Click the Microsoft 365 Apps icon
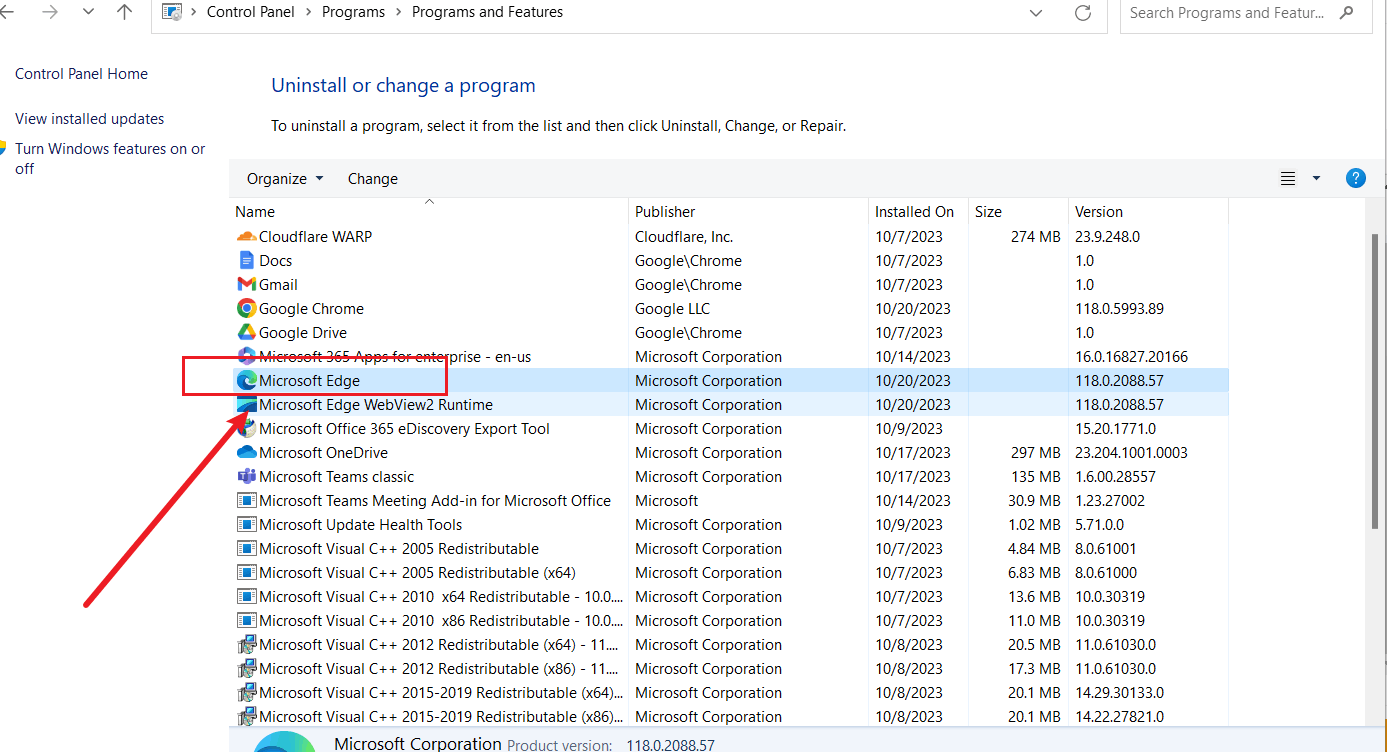Screen dimensions: 1387x752 pos(247,357)
